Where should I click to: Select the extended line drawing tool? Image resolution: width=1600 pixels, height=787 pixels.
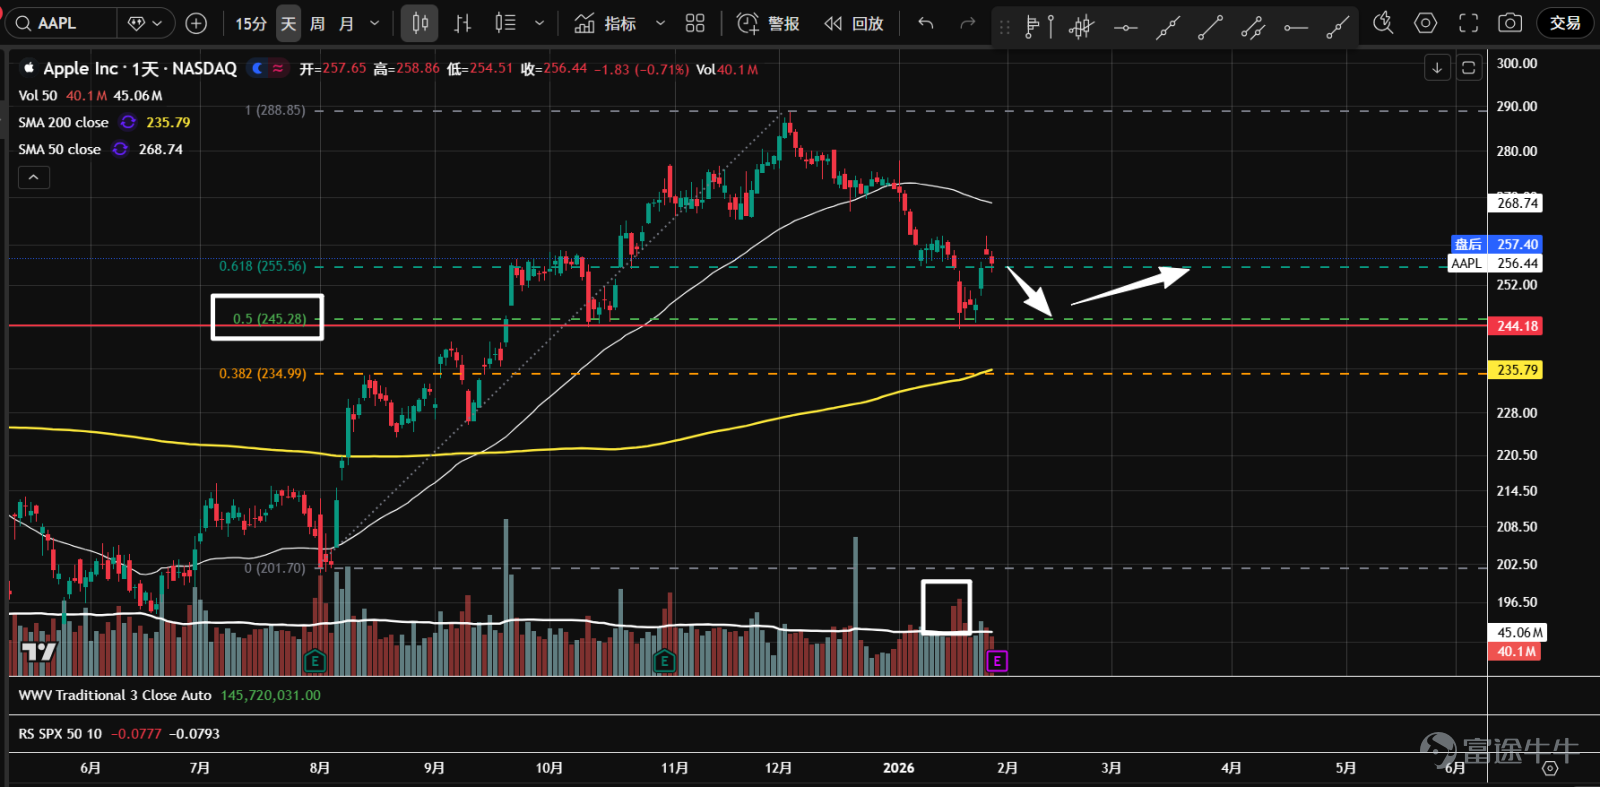[1168, 27]
